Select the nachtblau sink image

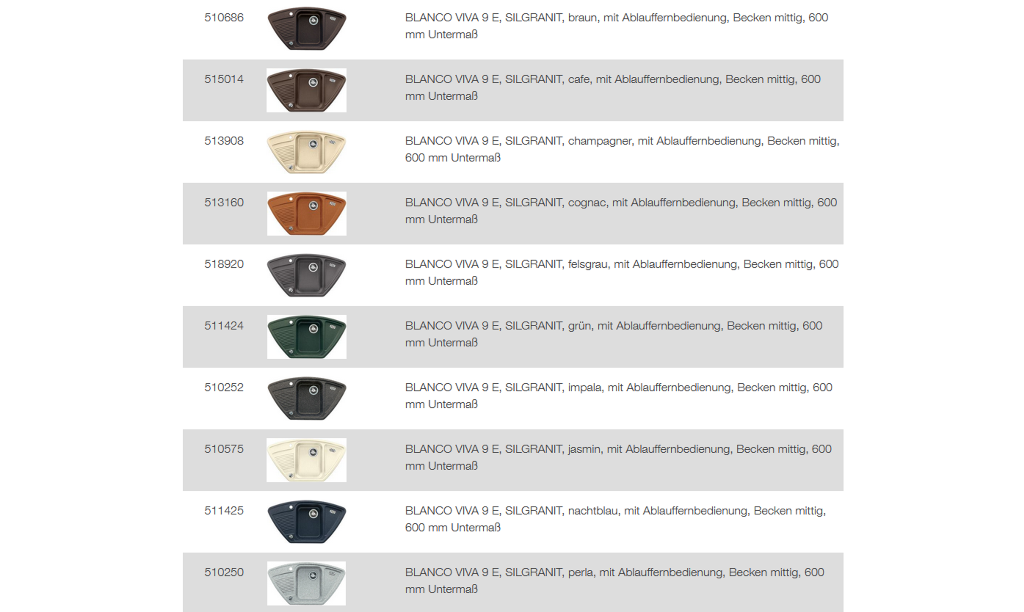pyautogui.click(x=306, y=522)
